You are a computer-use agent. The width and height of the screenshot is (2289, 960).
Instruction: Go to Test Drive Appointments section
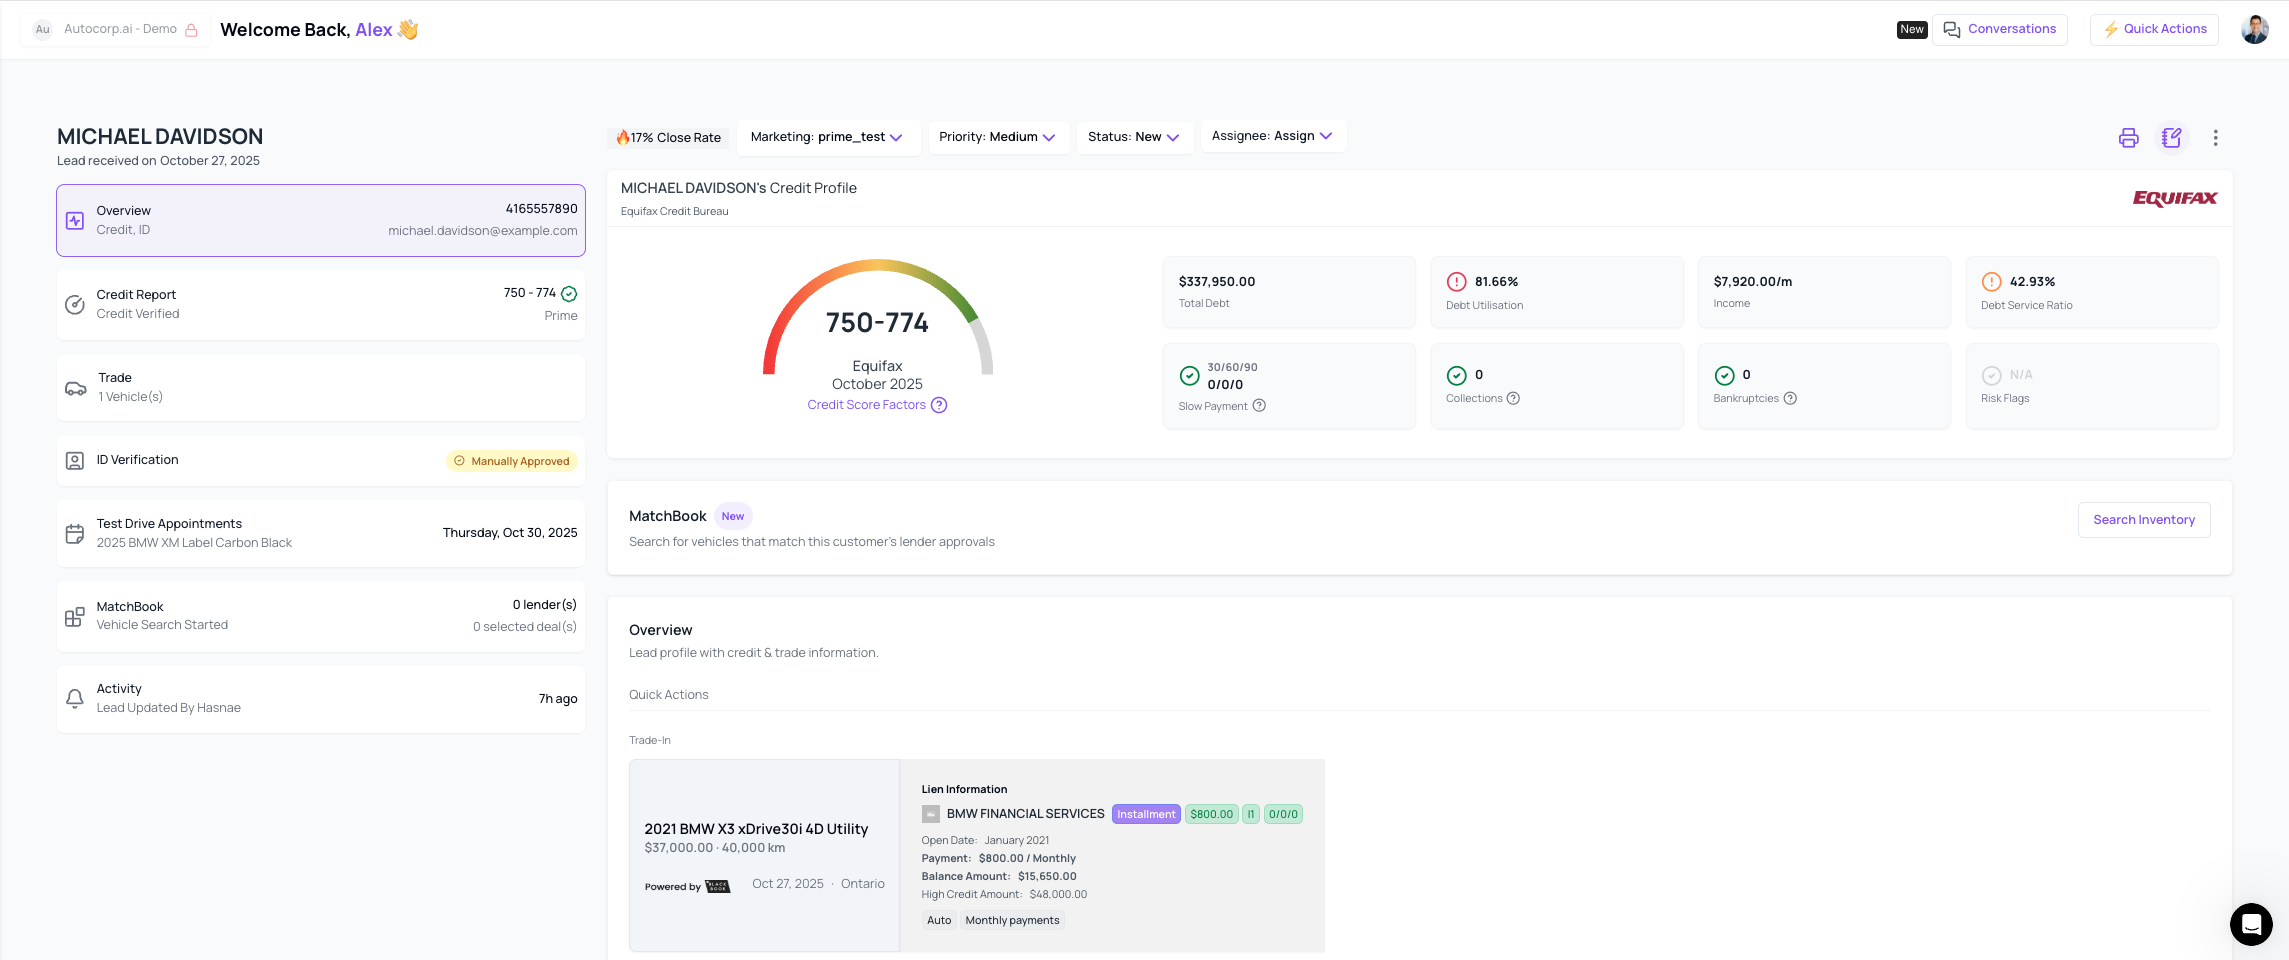(320, 534)
